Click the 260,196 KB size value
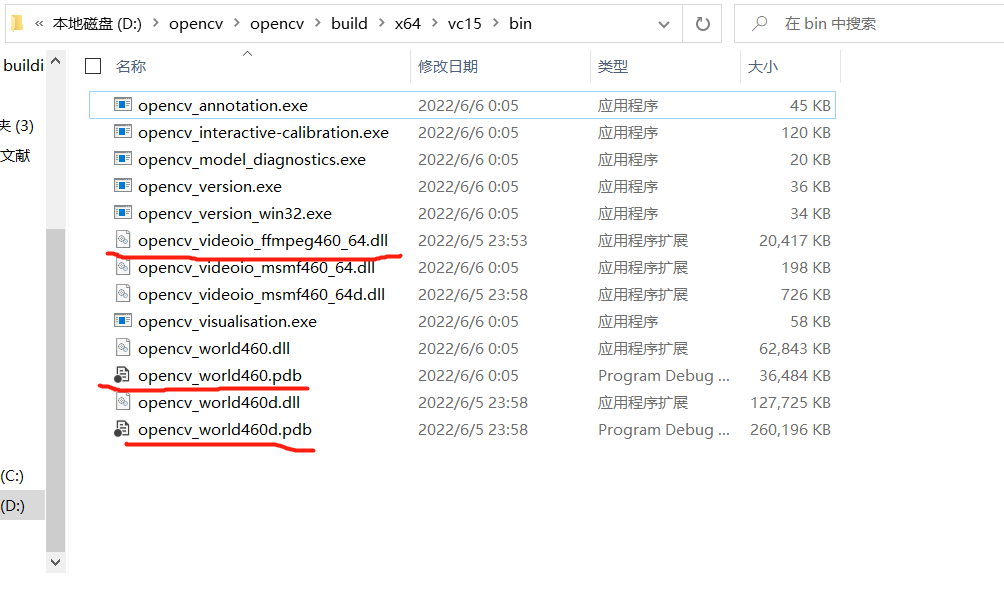The width and height of the screenshot is (1004, 591). coord(790,430)
